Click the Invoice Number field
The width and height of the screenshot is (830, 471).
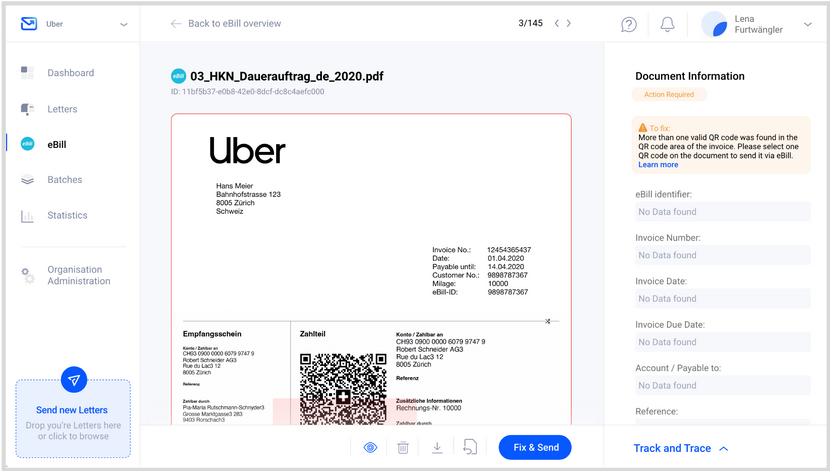coord(723,255)
